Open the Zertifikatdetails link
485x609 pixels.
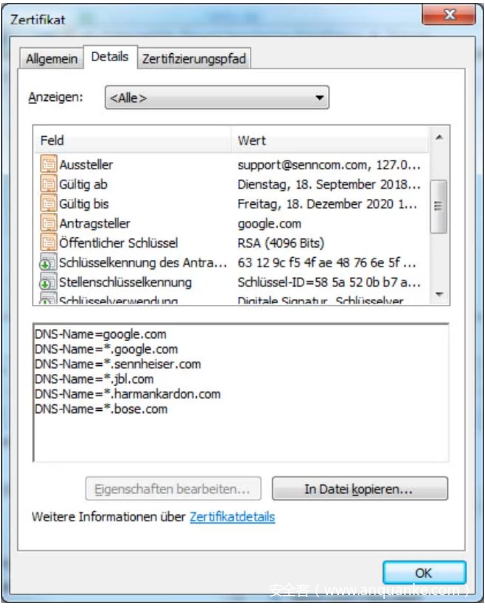click(x=232, y=517)
